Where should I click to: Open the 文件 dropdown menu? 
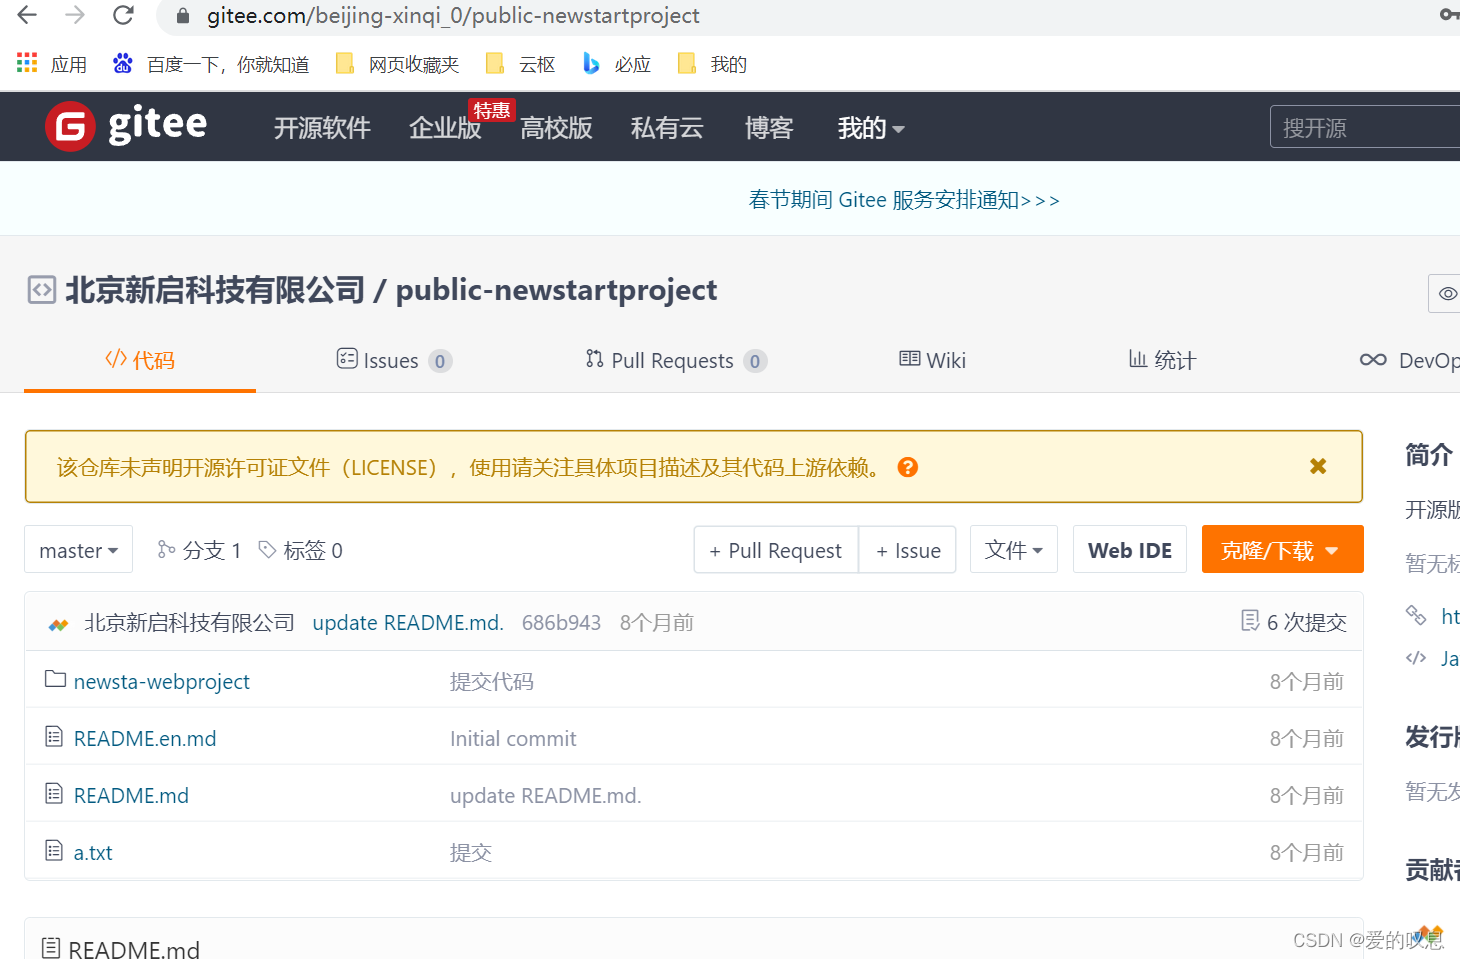click(x=1014, y=549)
